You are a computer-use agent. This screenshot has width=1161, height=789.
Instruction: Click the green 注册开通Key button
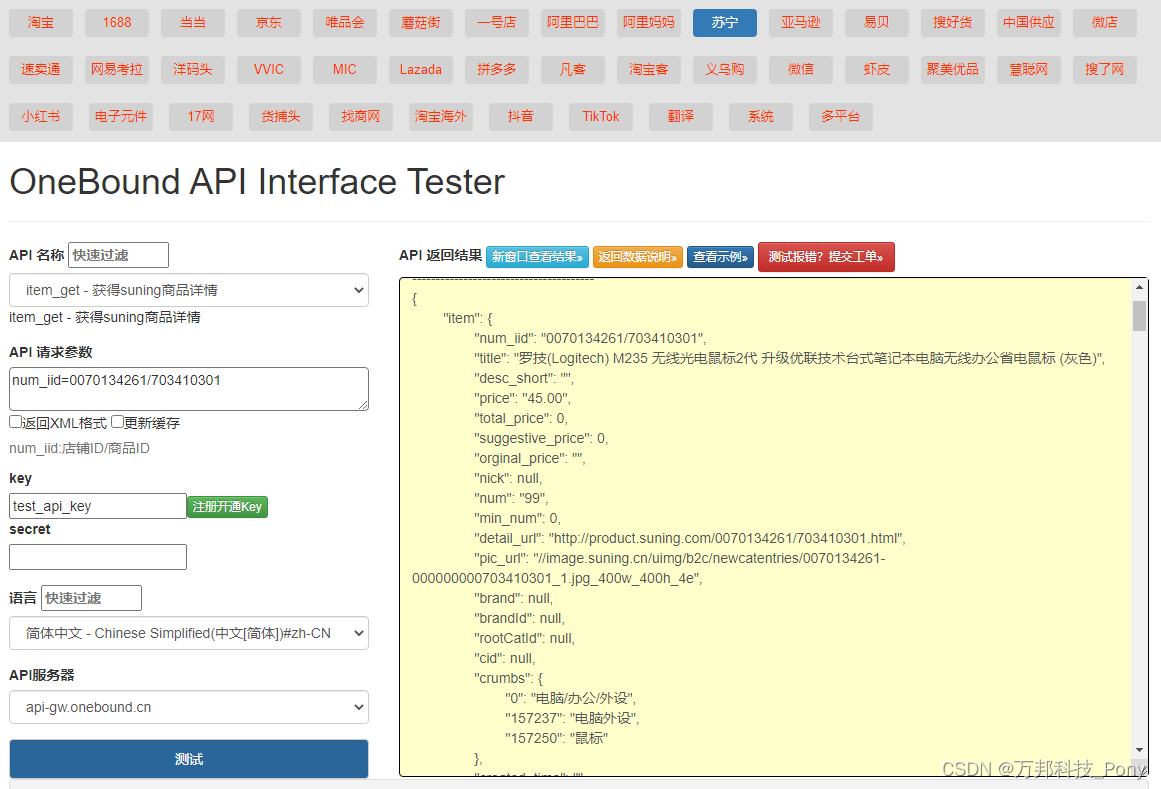(x=227, y=507)
